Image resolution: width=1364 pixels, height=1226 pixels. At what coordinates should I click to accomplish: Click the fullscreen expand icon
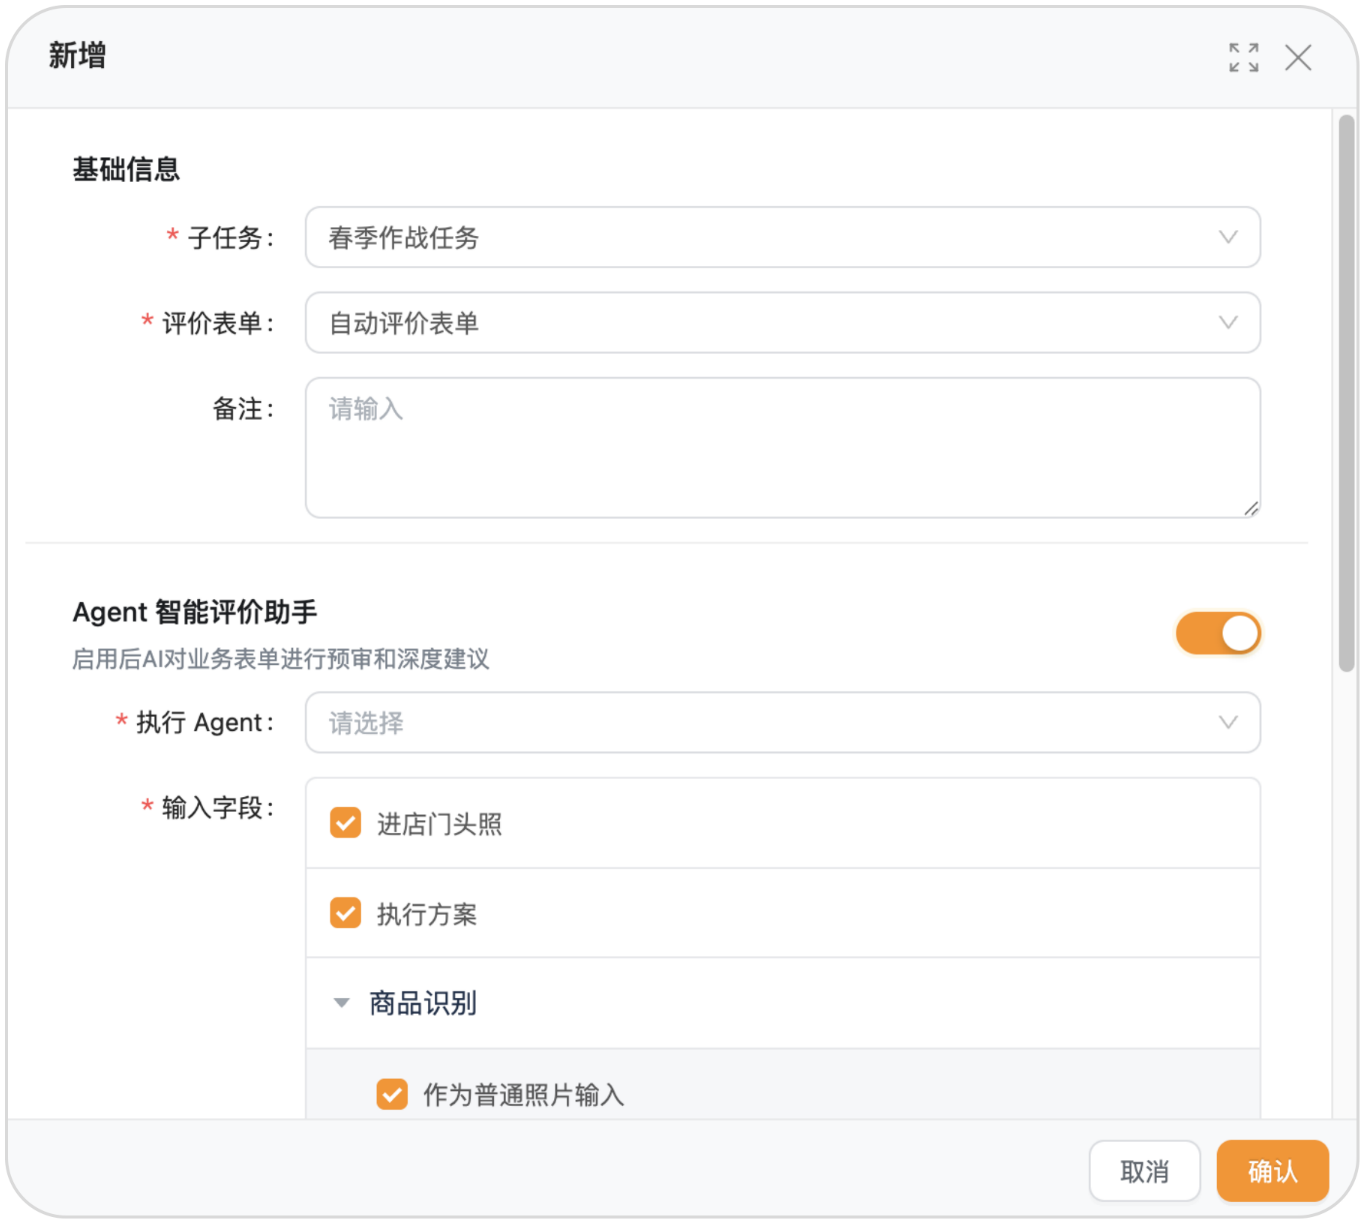pos(1243,58)
